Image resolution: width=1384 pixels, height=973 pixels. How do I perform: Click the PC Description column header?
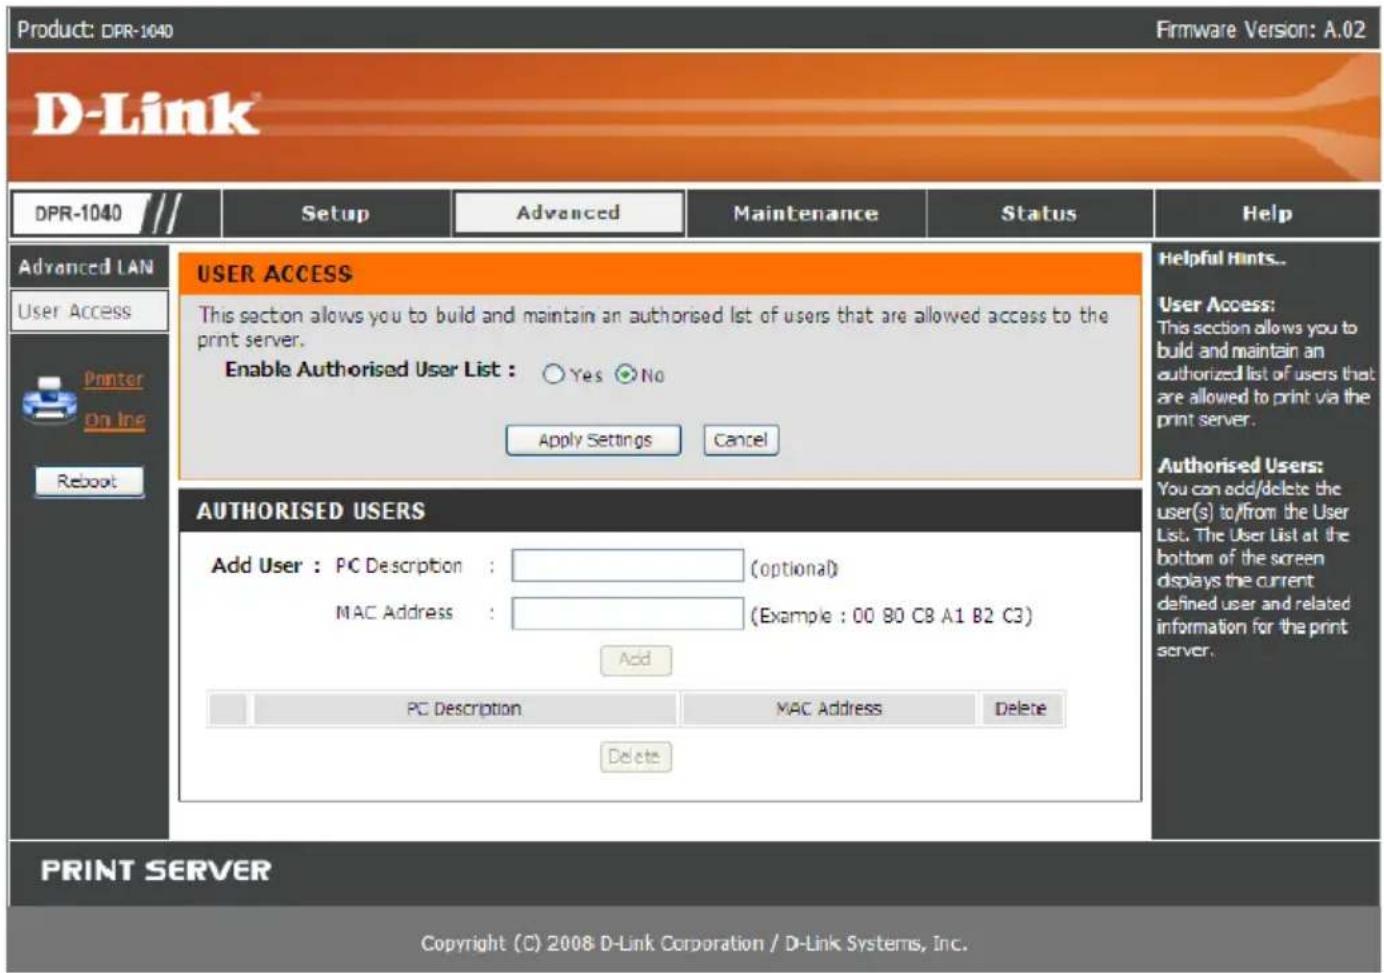pyautogui.click(x=464, y=709)
